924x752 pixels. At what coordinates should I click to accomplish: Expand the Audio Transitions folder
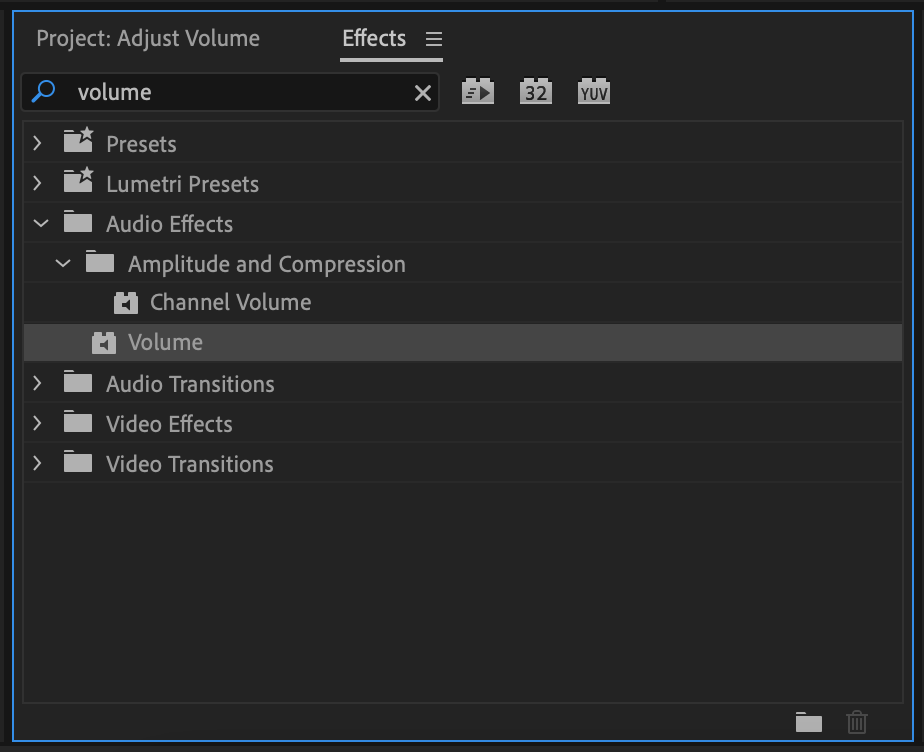click(x=38, y=384)
